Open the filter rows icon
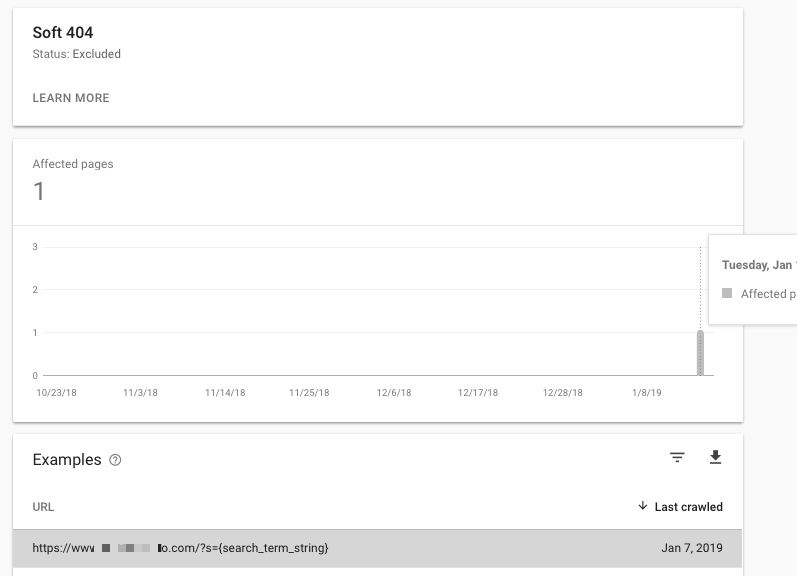The height and width of the screenshot is (576, 797). coord(677,458)
